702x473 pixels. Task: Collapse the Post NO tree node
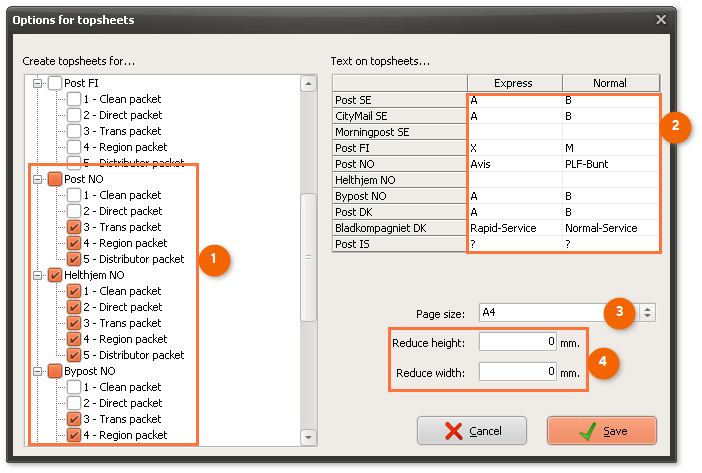[38, 179]
